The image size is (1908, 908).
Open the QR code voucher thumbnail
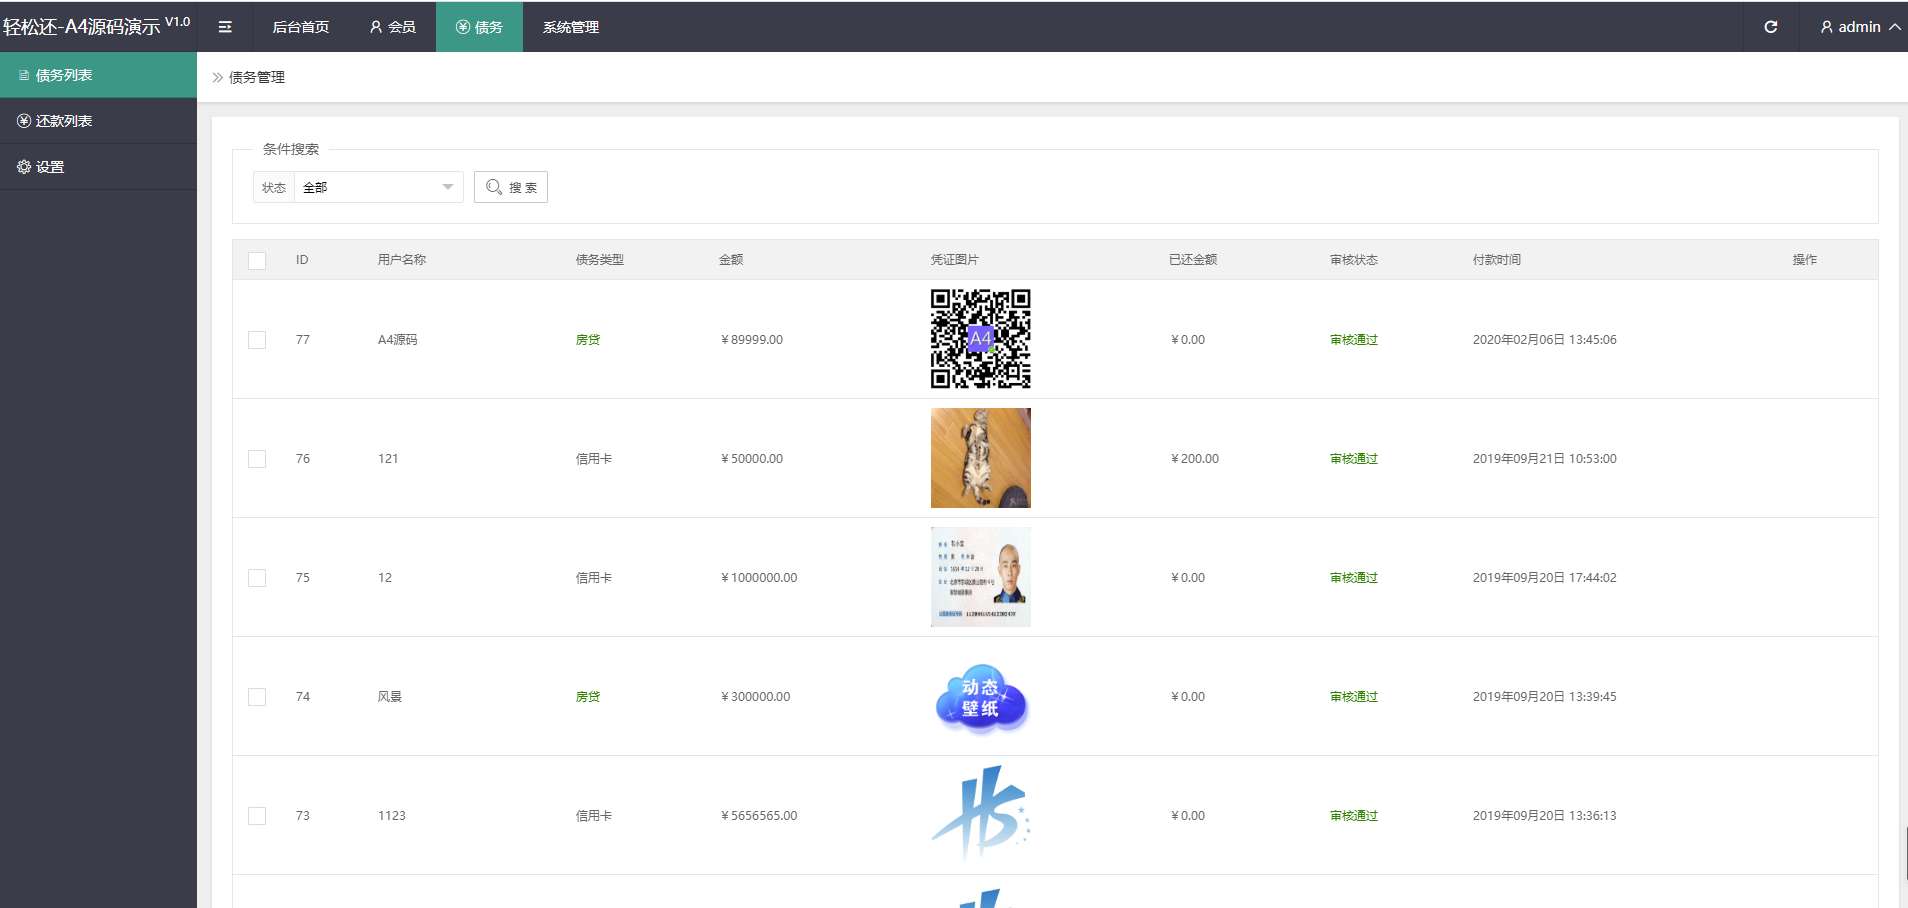click(x=980, y=339)
